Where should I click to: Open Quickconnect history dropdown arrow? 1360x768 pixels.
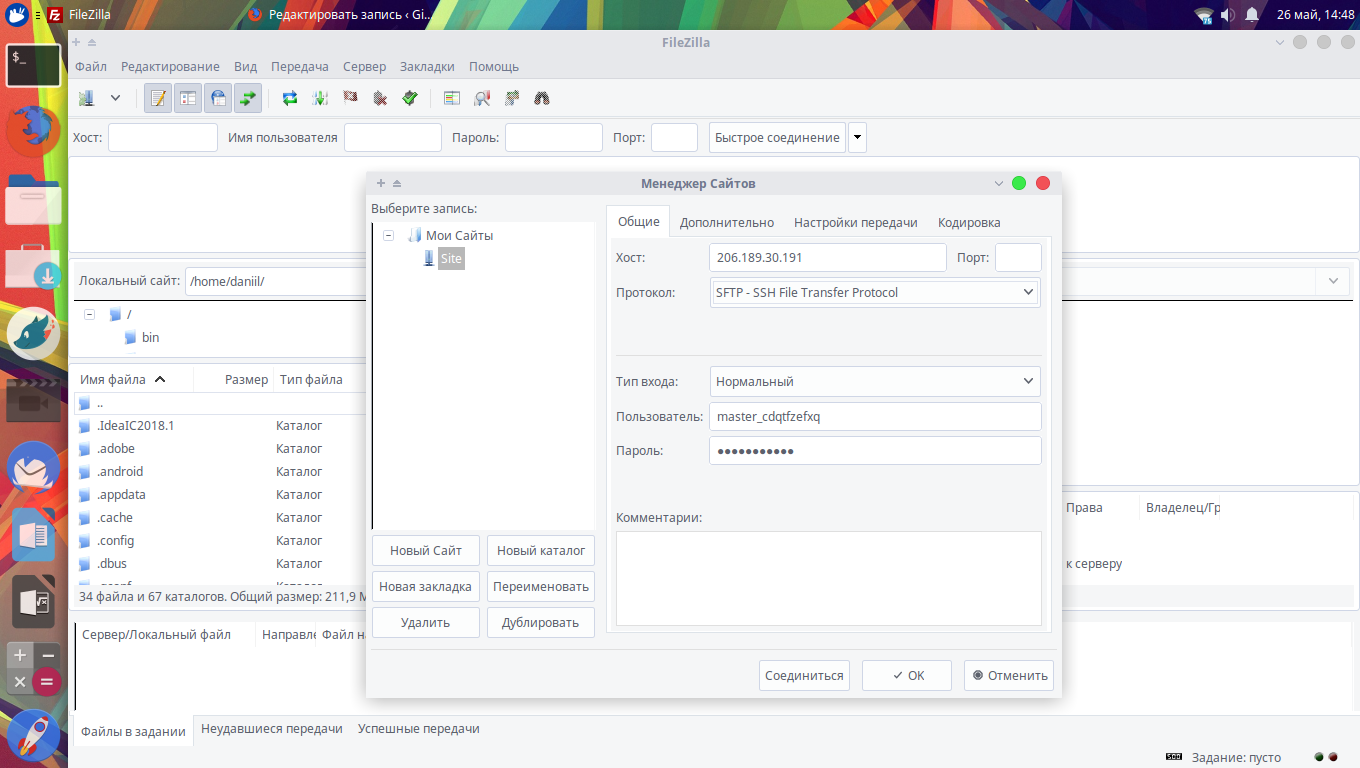coord(857,137)
